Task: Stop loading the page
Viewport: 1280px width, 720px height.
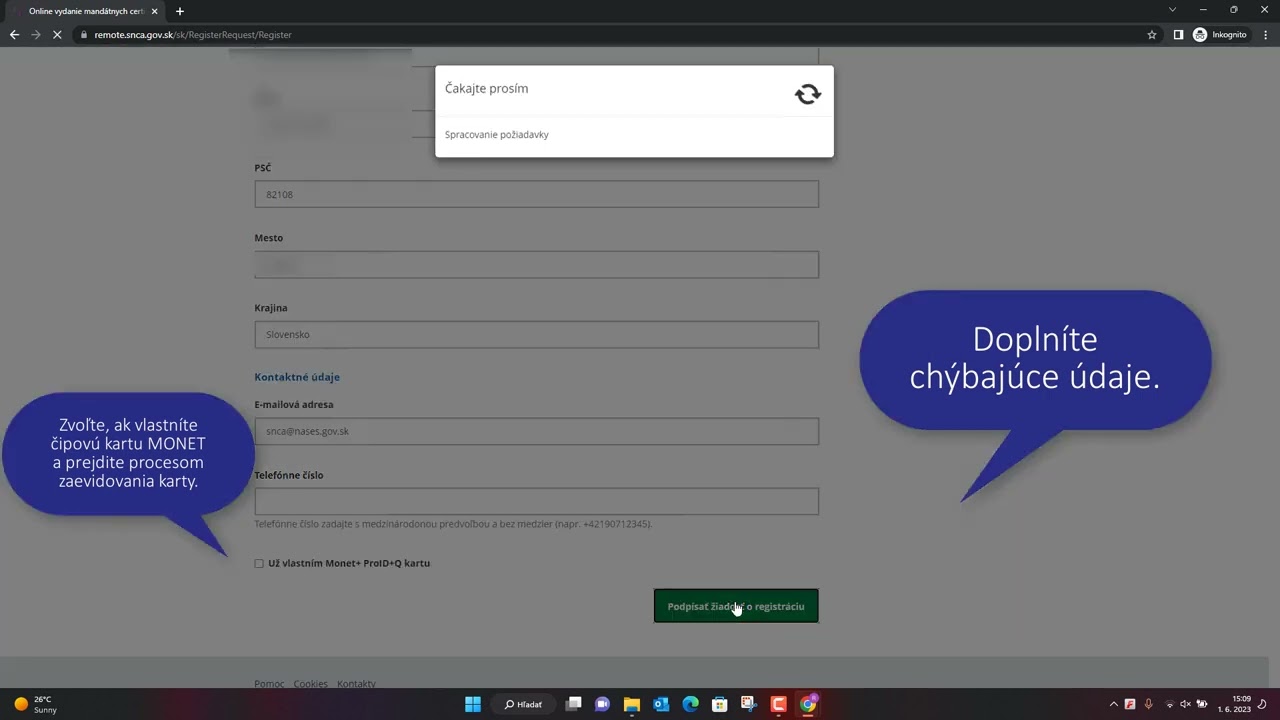Action: coord(57,34)
